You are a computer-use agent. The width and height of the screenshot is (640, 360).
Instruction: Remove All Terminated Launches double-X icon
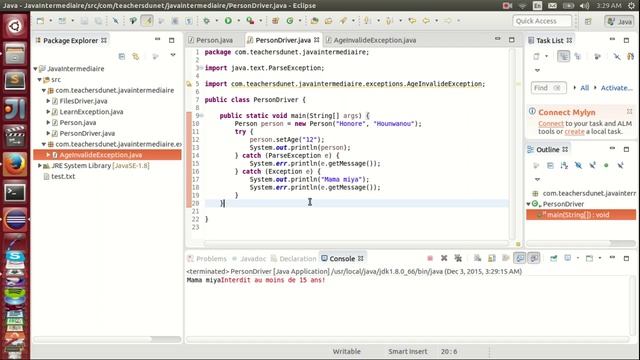458,258
